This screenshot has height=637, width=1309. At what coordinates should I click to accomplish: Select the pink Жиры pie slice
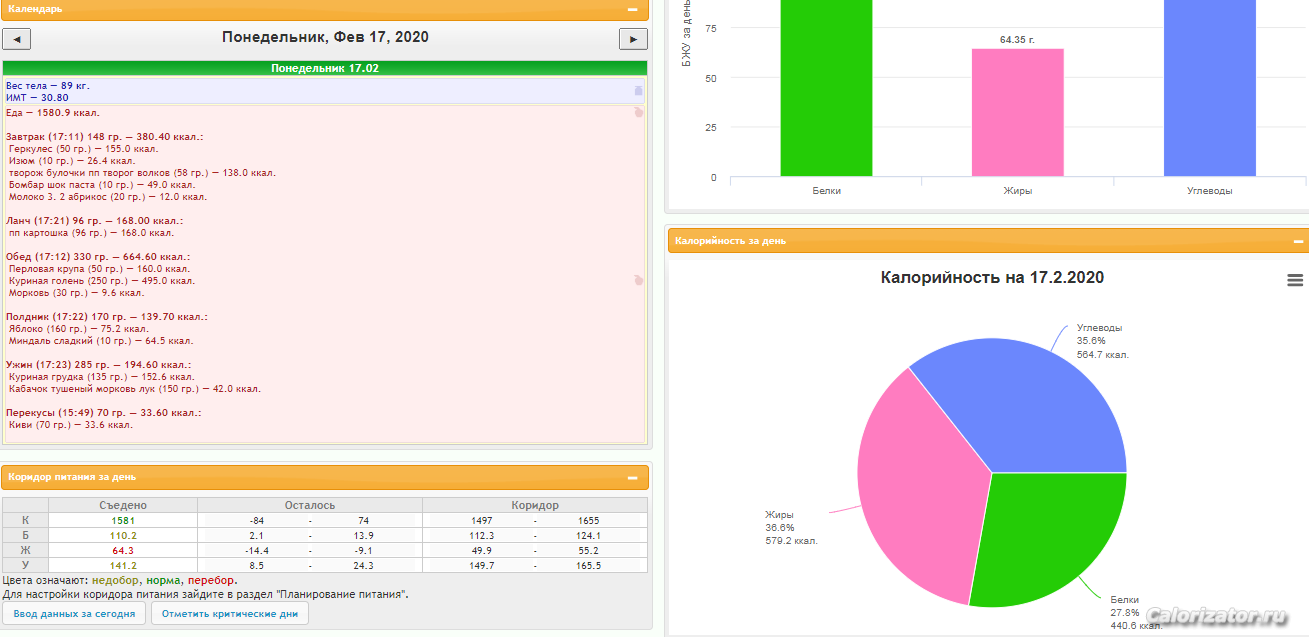(x=915, y=480)
